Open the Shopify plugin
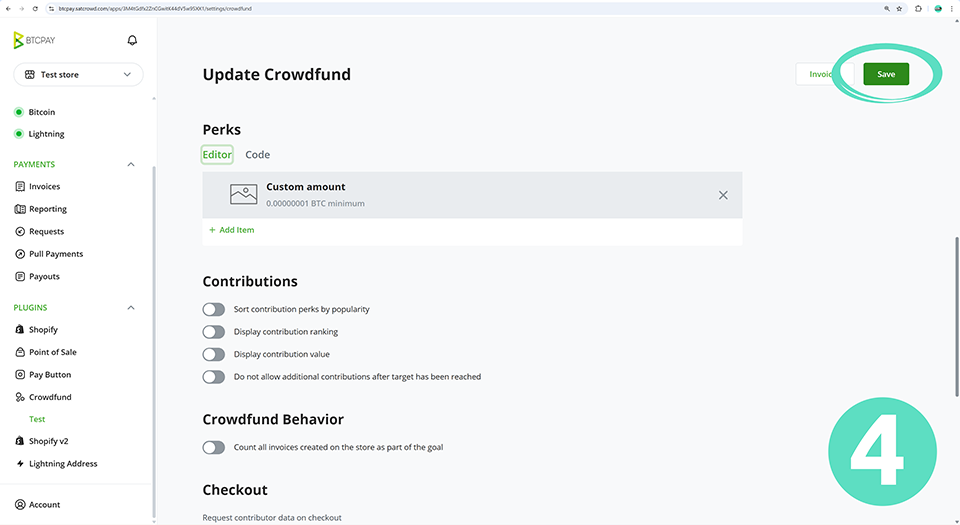 click(43, 329)
